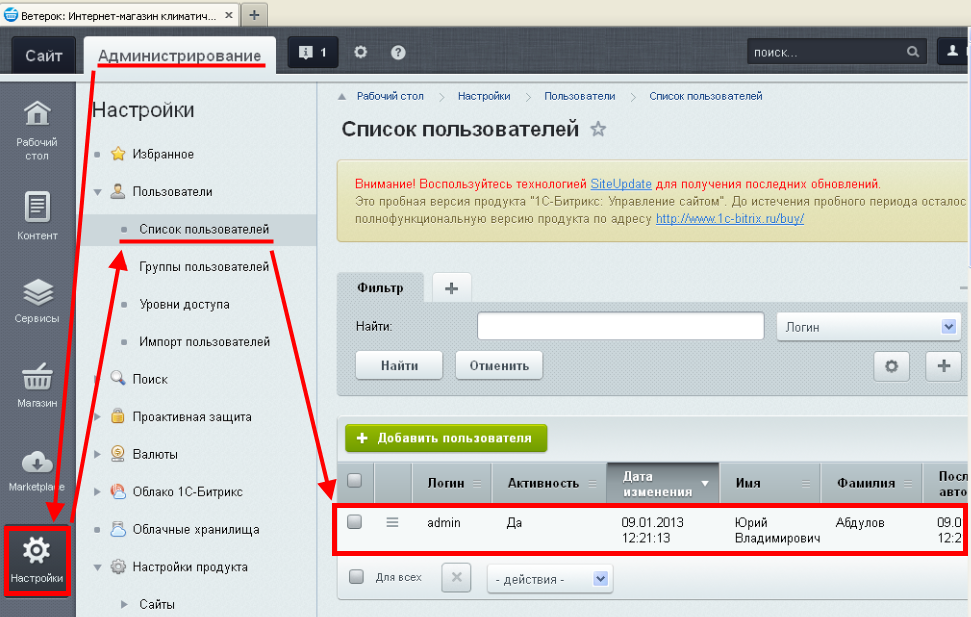The height and width of the screenshot is (617, 971).
Task: Collapse the Пользователи tree section
Action: click(x=97, y=192)
